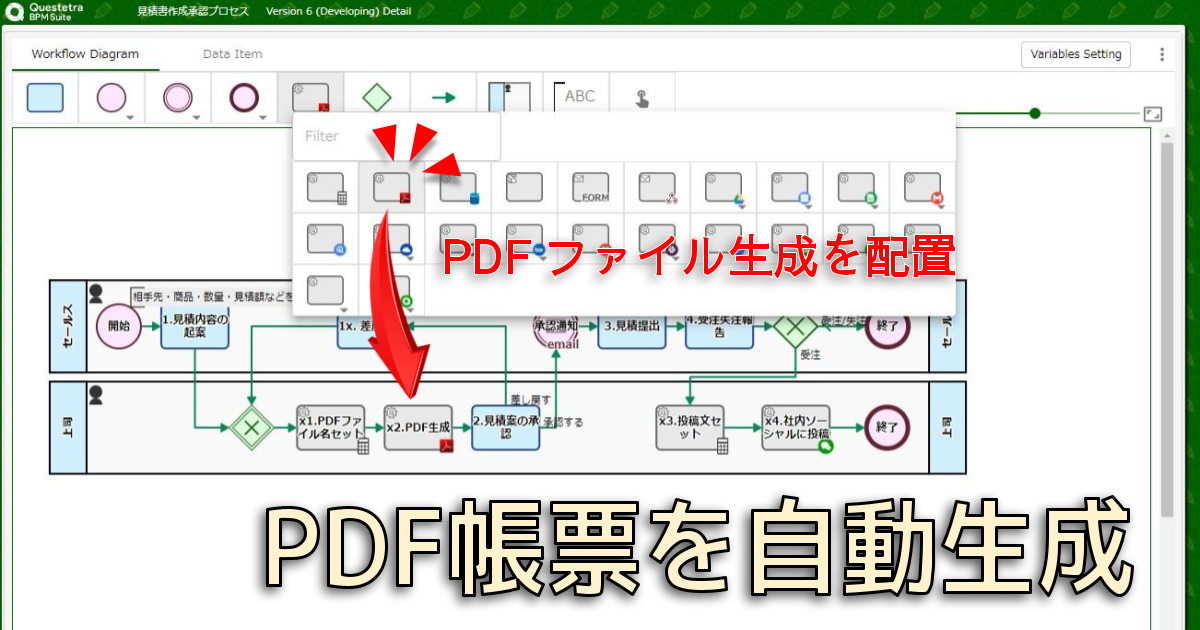Select the human task rectangle tool
This screenshot has width=1200, height=630.
pos(45,98)
